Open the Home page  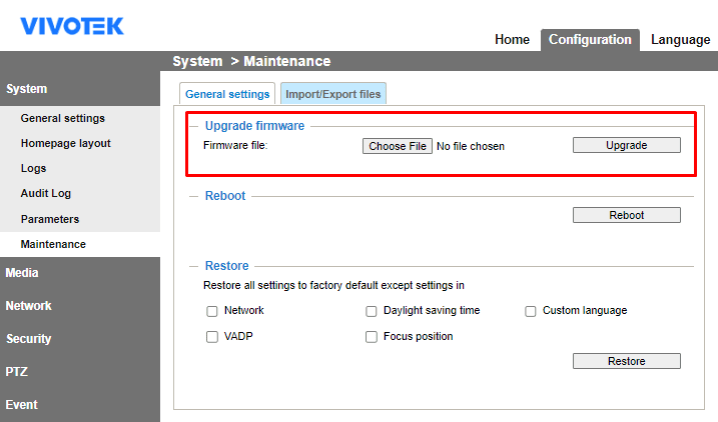pos(512,40)
